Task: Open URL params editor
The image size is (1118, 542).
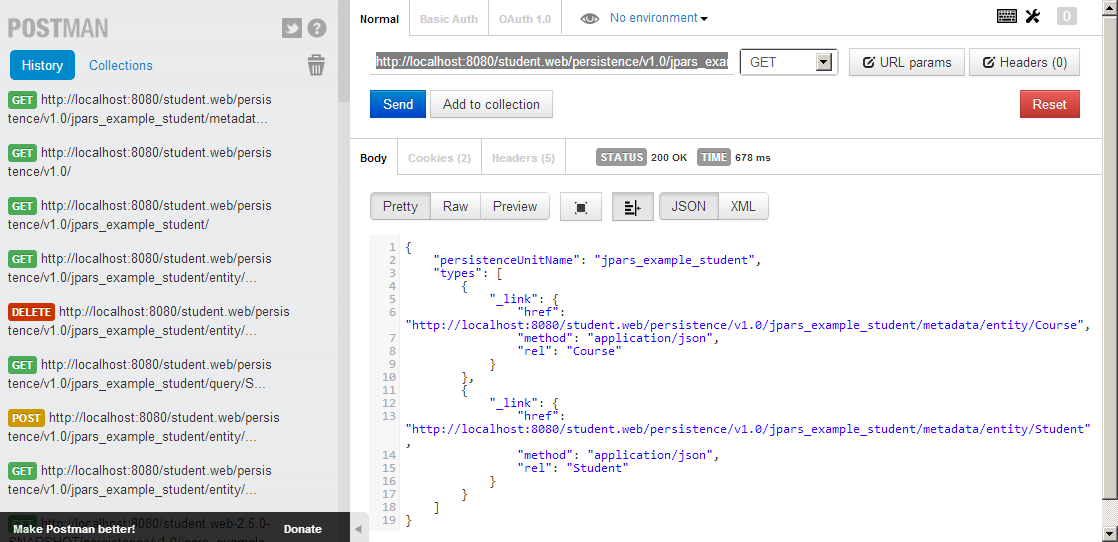Action: [x=907, y=62]
